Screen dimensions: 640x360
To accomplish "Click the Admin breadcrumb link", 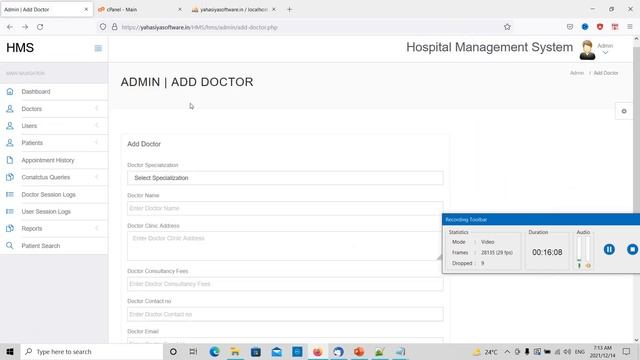I will point(577,73).
